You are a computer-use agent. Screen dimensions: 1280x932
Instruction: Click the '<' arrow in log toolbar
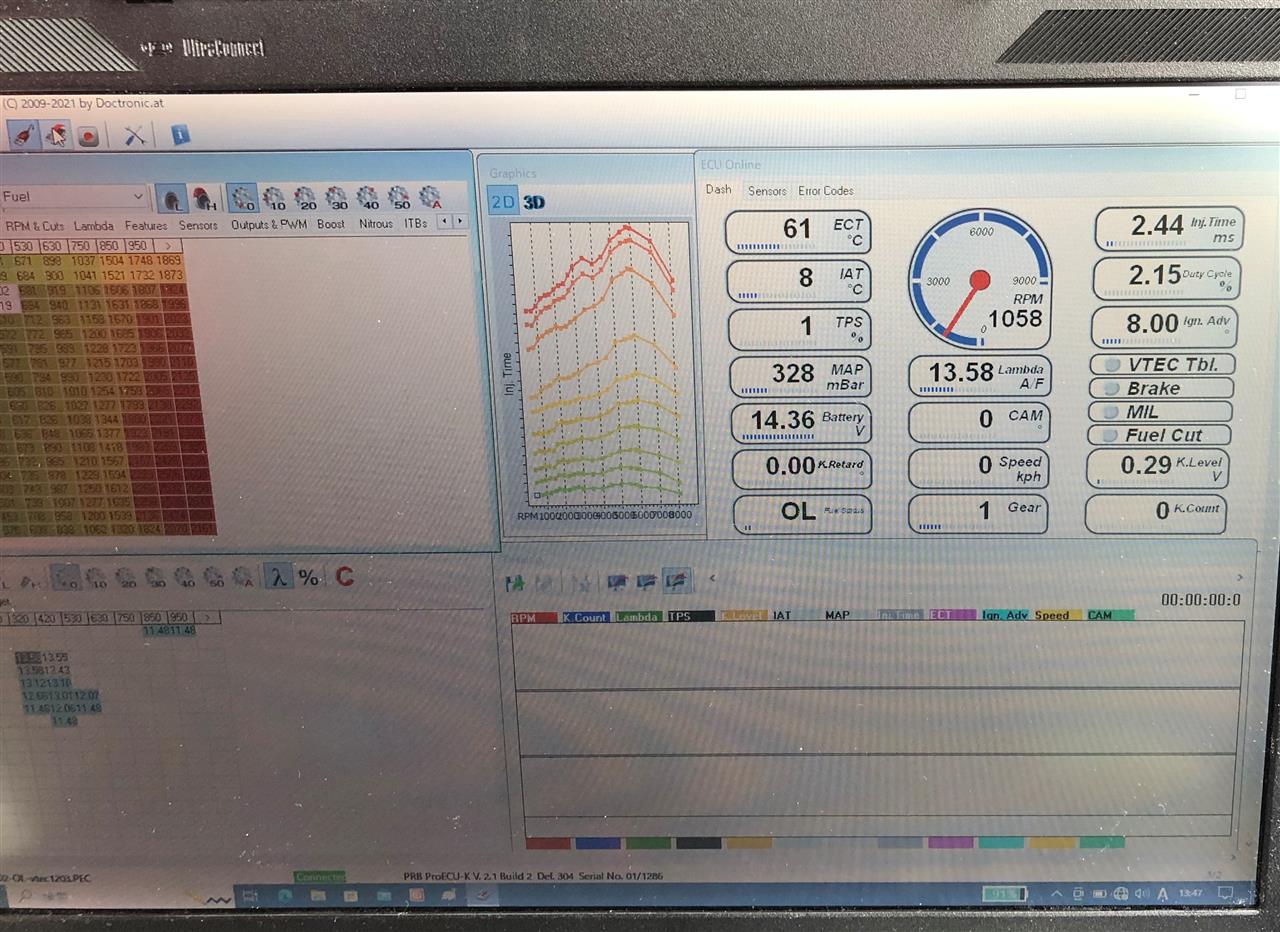(712, 577)
